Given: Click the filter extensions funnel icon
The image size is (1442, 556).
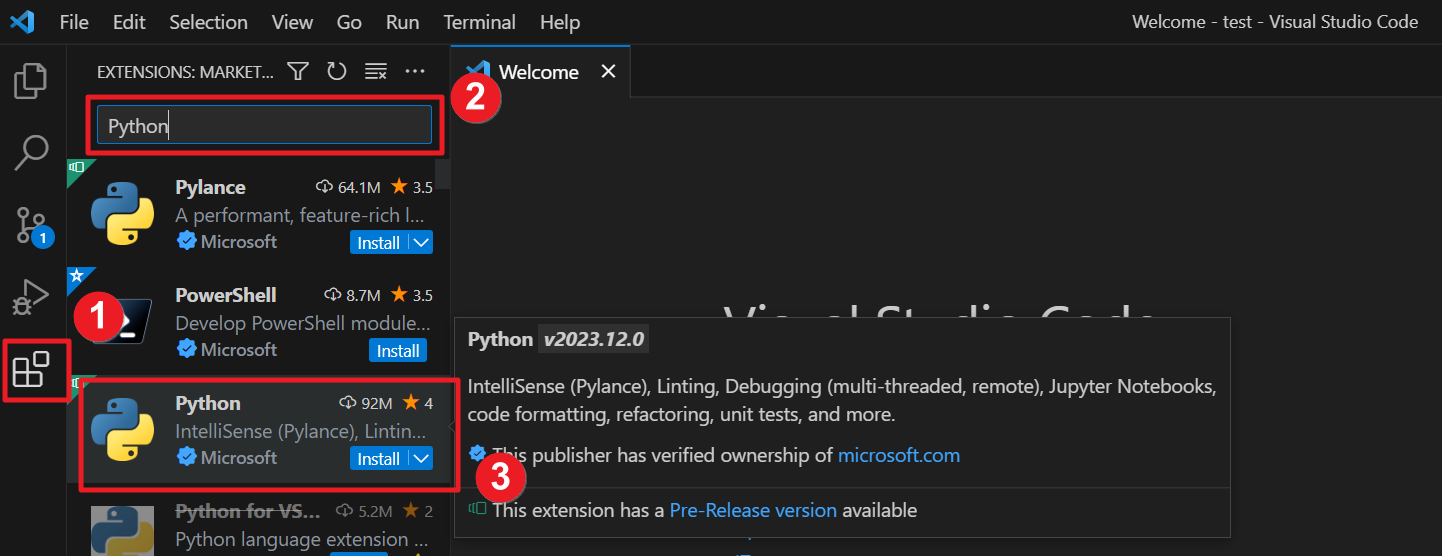Looking at the screenshot, I should [298, 71].
